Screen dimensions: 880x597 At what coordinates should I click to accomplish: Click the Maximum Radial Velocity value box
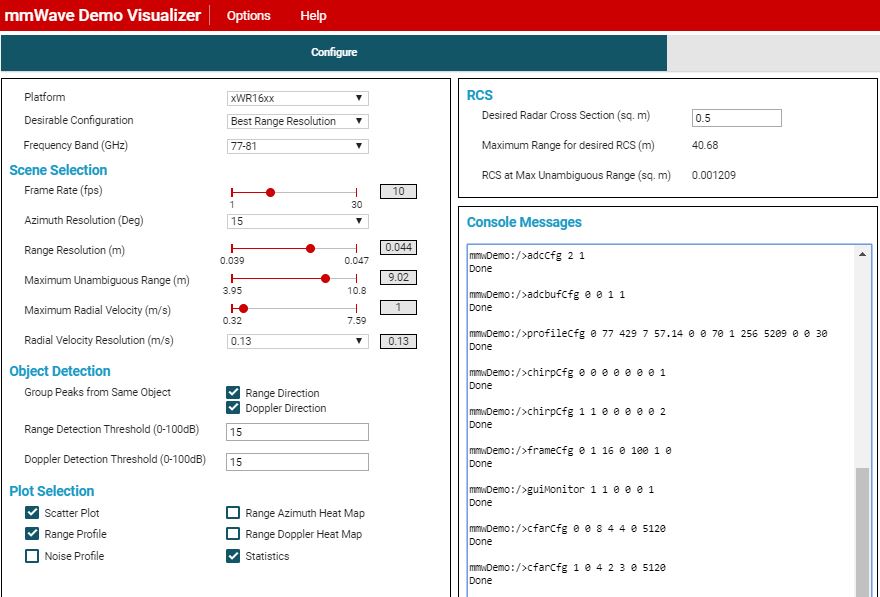398,307
